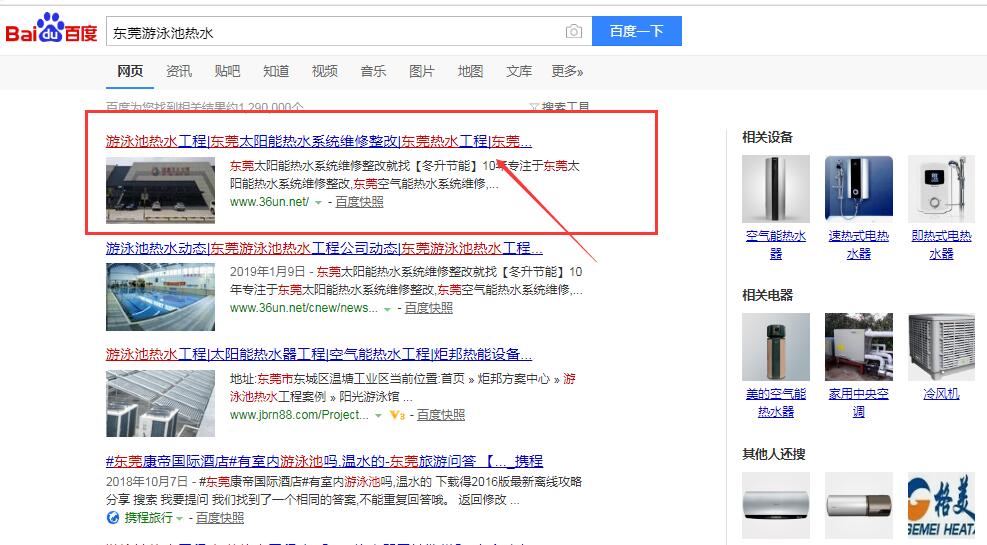Click the Baidu logo
This screenshot has width=987, height=545.
coord(51,31)
